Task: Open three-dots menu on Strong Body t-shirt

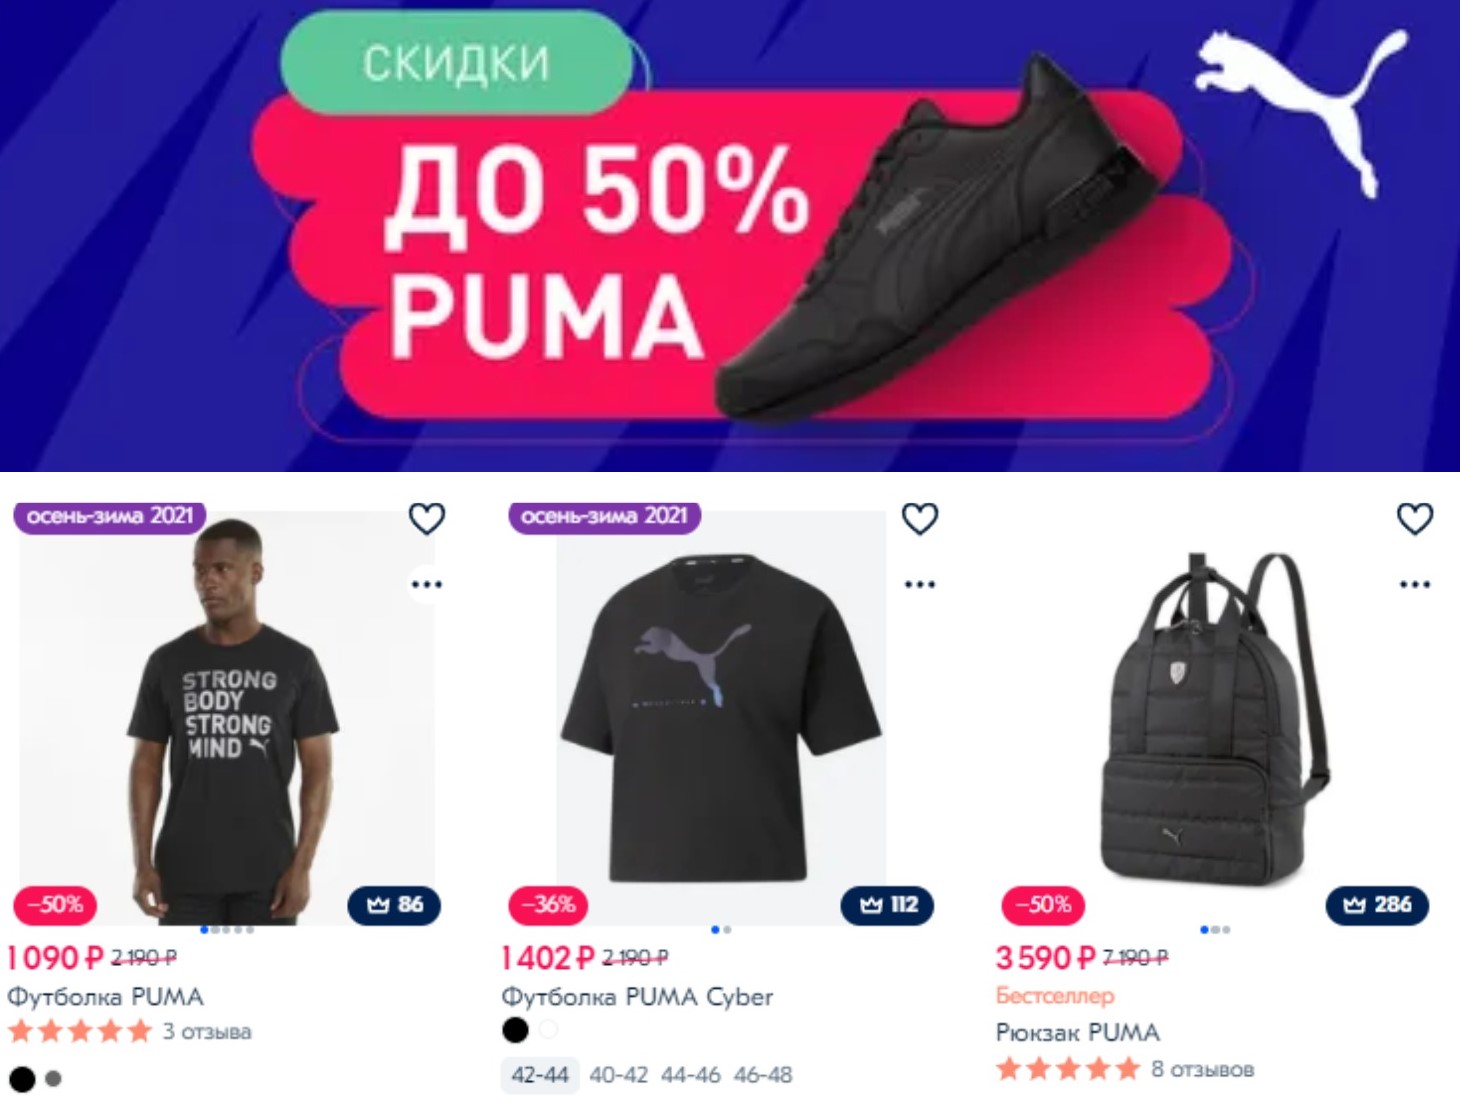Action: point(426,584)
